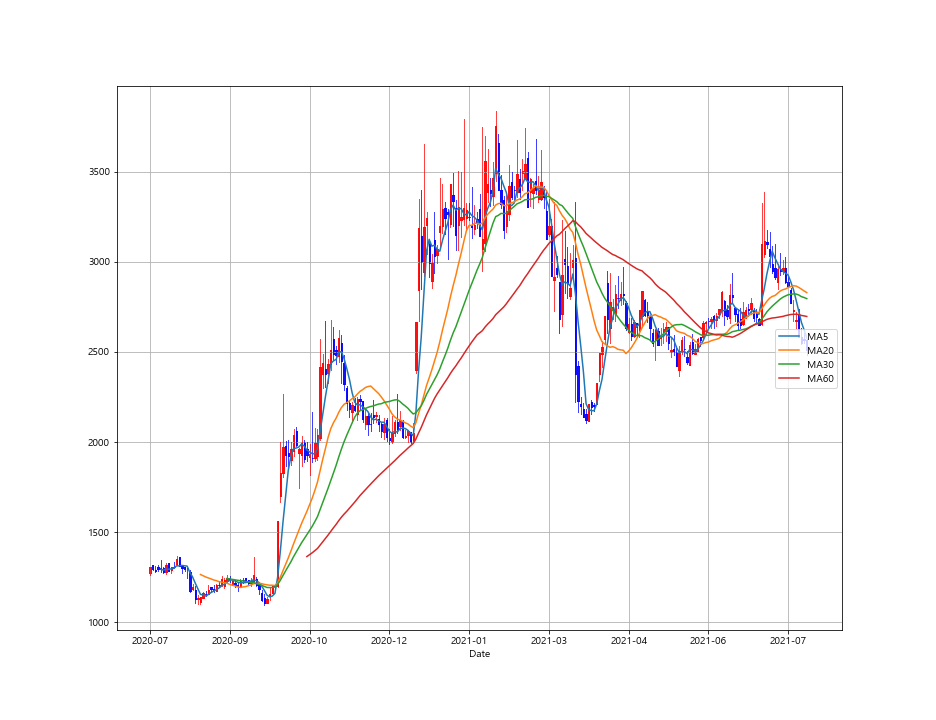Click the 2020-07 x-axis tick label

pyautogui.click(x=150, y=641)
